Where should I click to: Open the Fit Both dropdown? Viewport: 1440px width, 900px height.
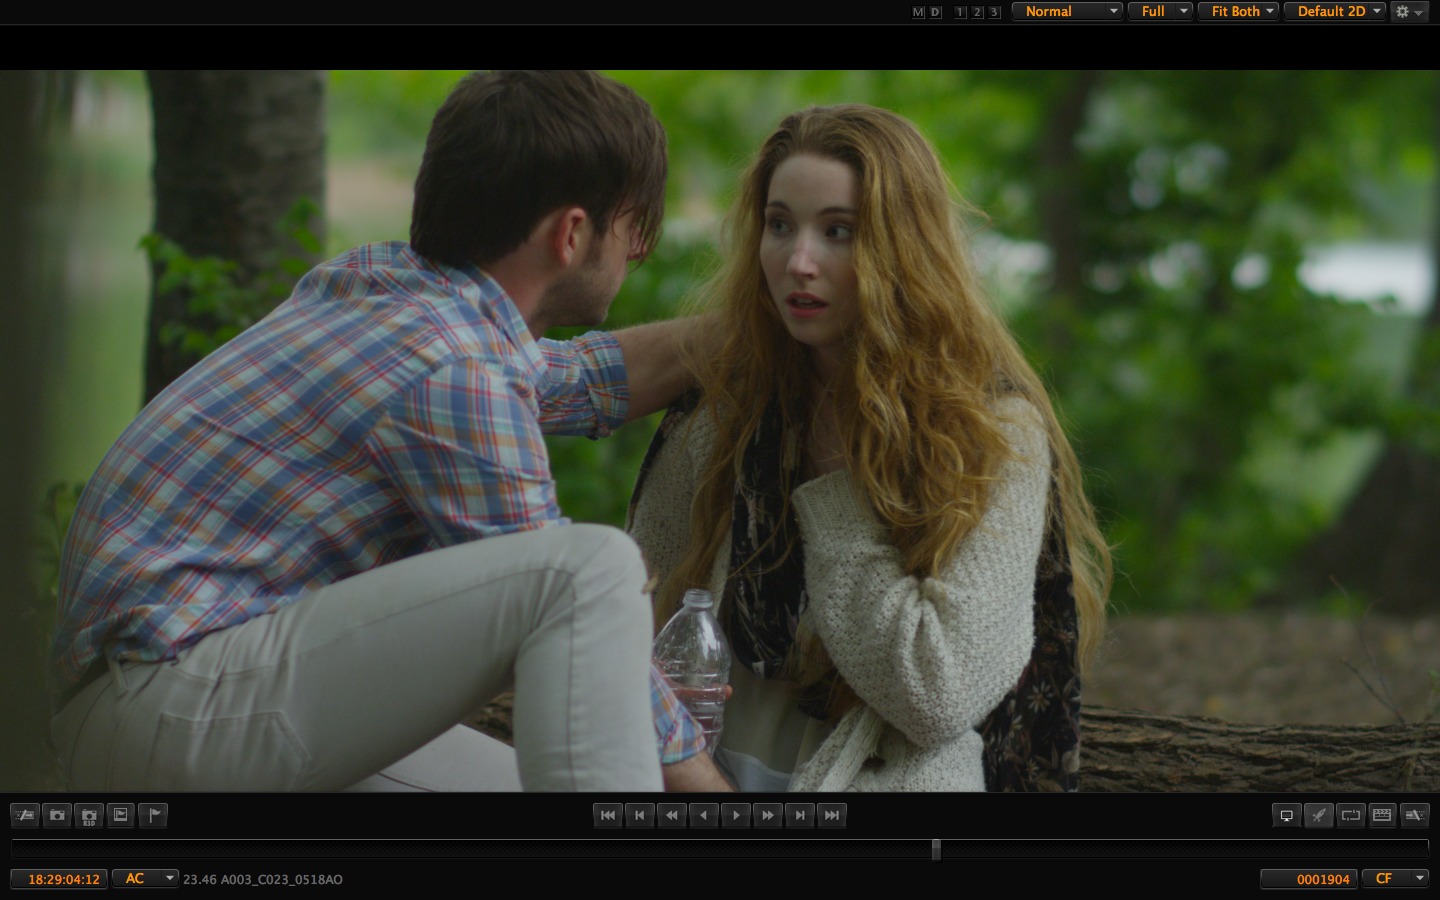click(1238, 12)
